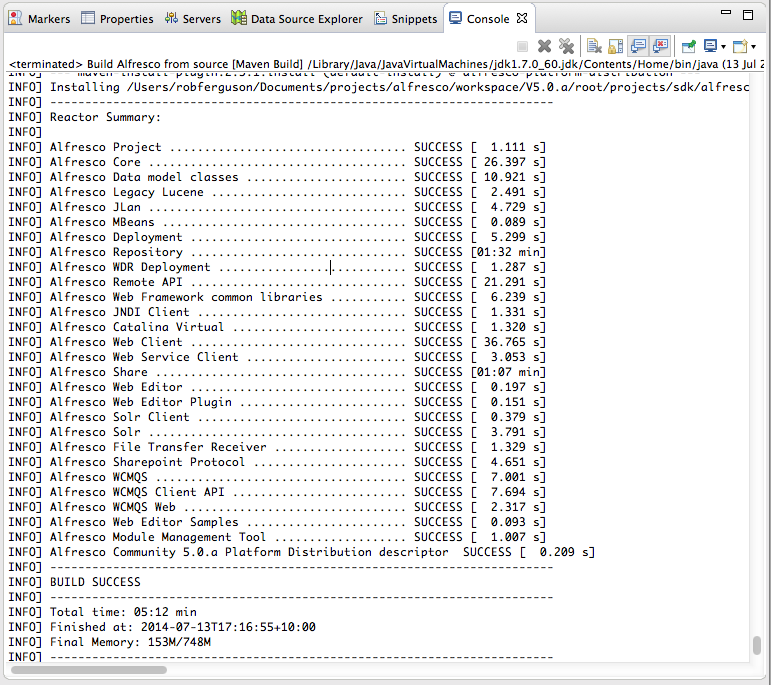Toggle show console when standard out changes

(x=638, y=47)
